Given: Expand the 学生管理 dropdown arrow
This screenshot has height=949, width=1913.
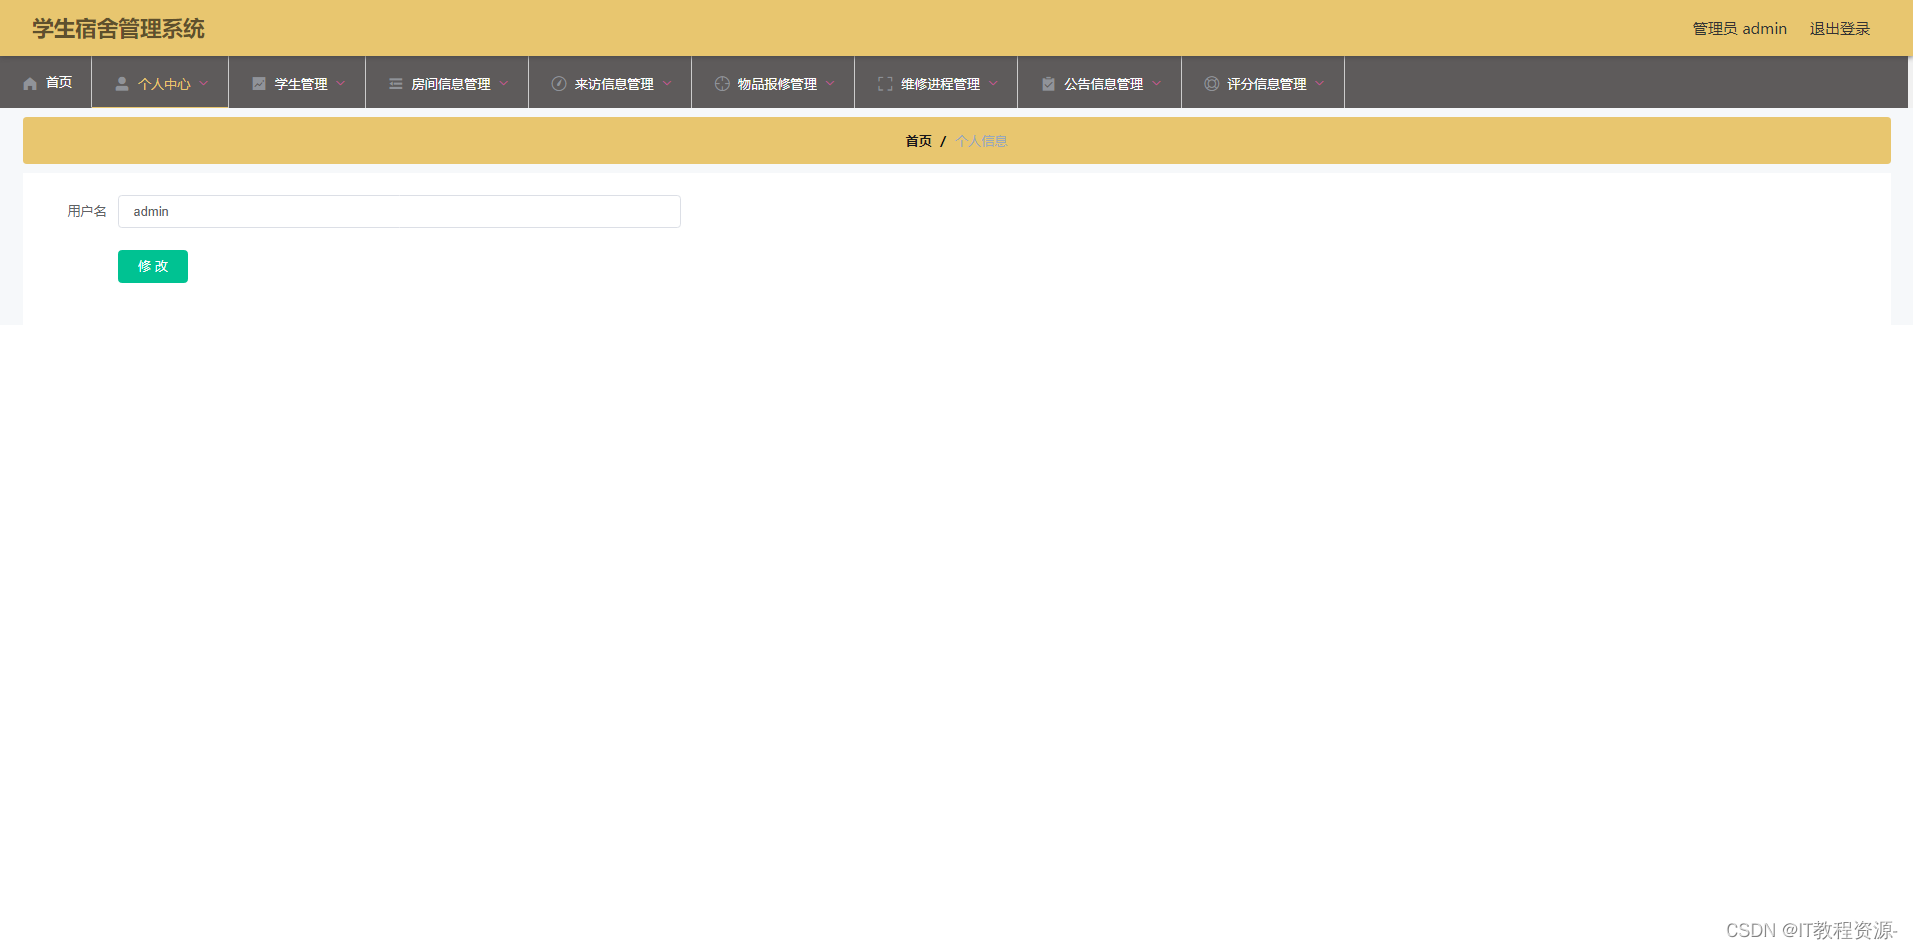Looking at the screenshot, I should click(341, 84).
